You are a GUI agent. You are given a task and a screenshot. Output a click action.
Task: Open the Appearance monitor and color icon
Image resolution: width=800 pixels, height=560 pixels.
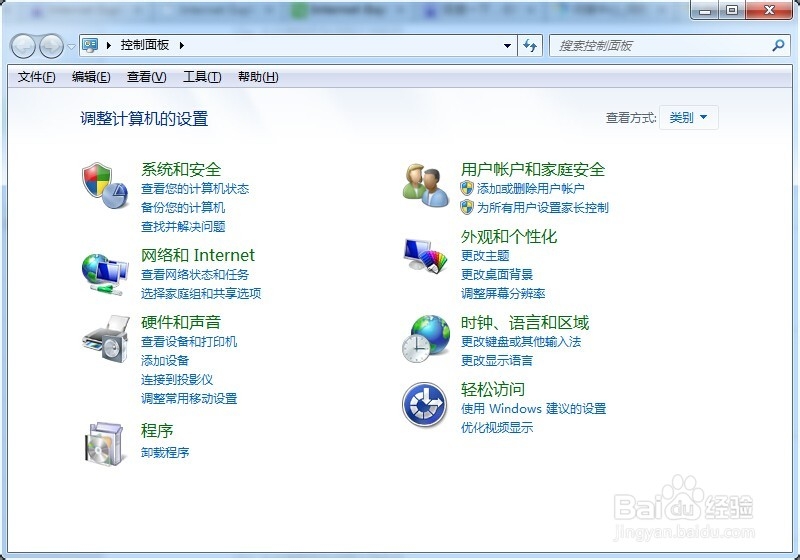[425, 255]
